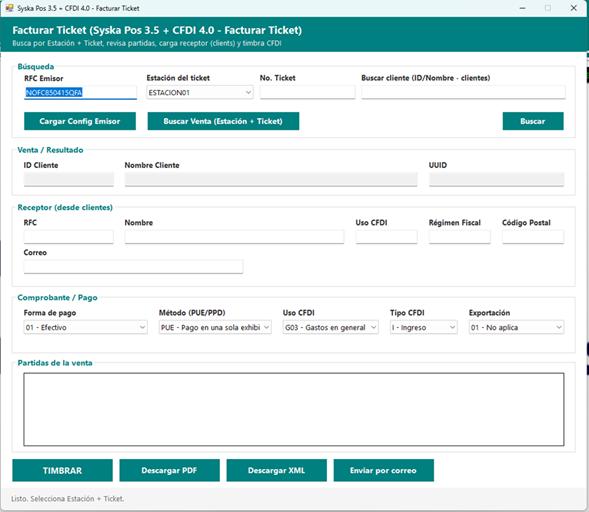Click the RFC Emisor input field

click(x=80, y=92)
